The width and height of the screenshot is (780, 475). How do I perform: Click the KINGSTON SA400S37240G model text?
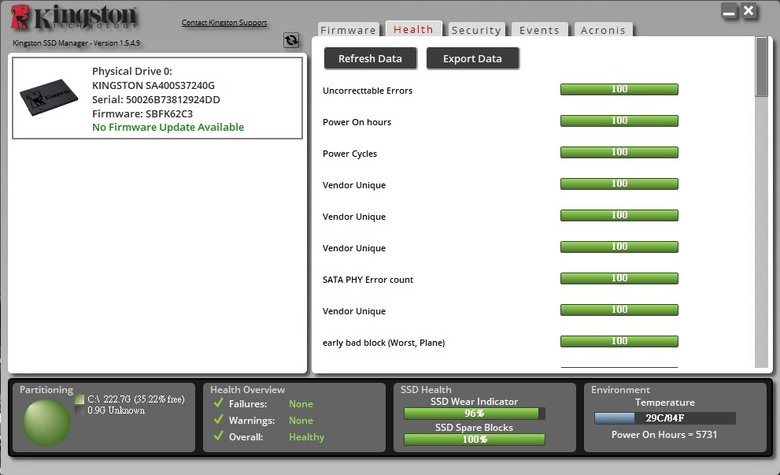coord(153,86)
